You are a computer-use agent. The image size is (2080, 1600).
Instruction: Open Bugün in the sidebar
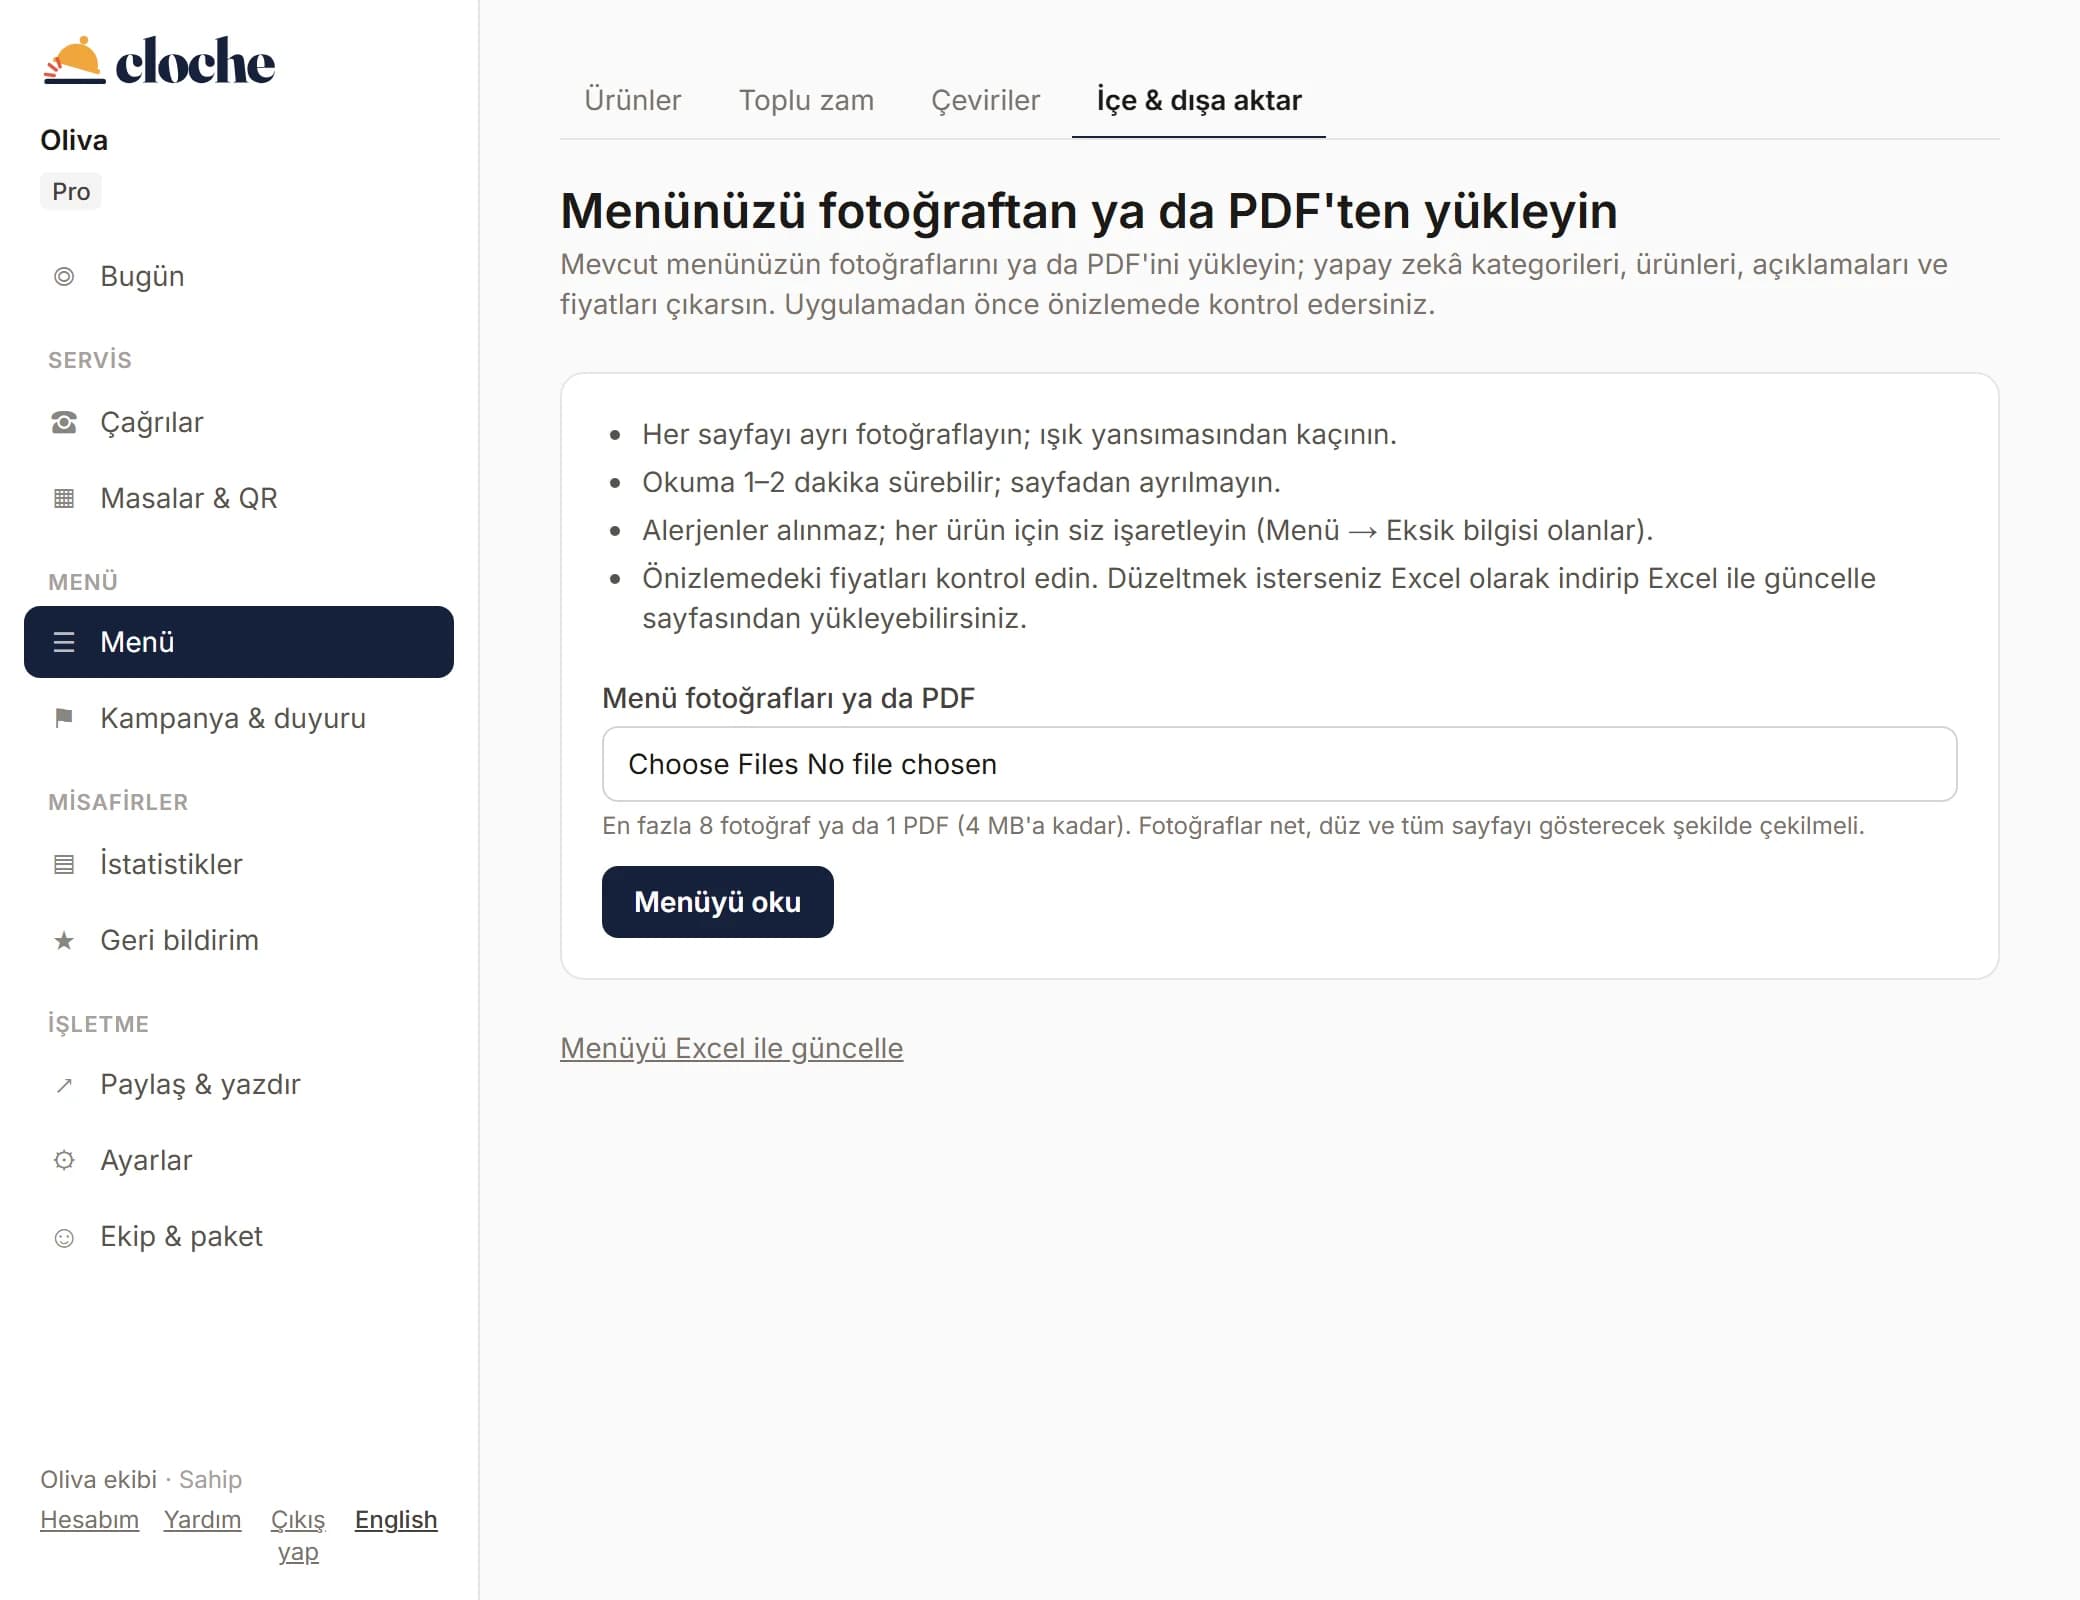[239, 277]
